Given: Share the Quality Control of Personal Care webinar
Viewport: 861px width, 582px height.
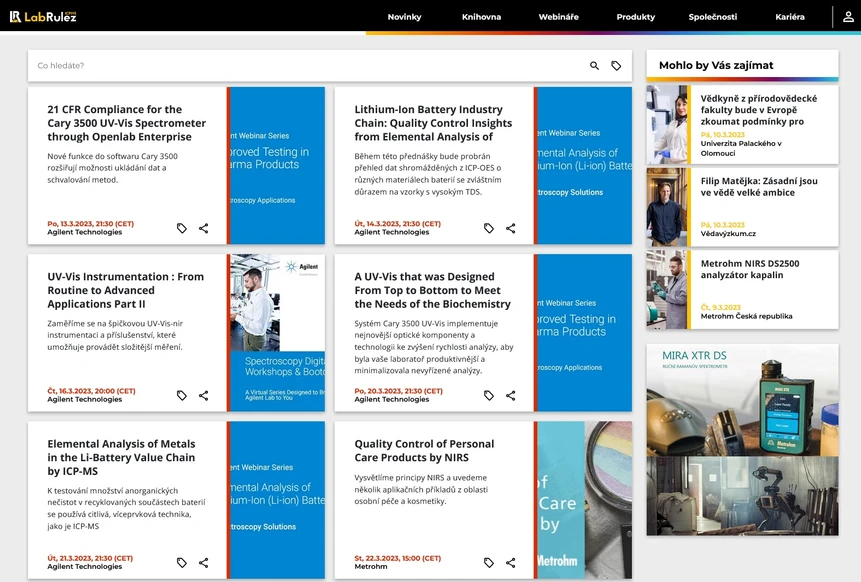Looking at the screenshot, I should point(511,562).
